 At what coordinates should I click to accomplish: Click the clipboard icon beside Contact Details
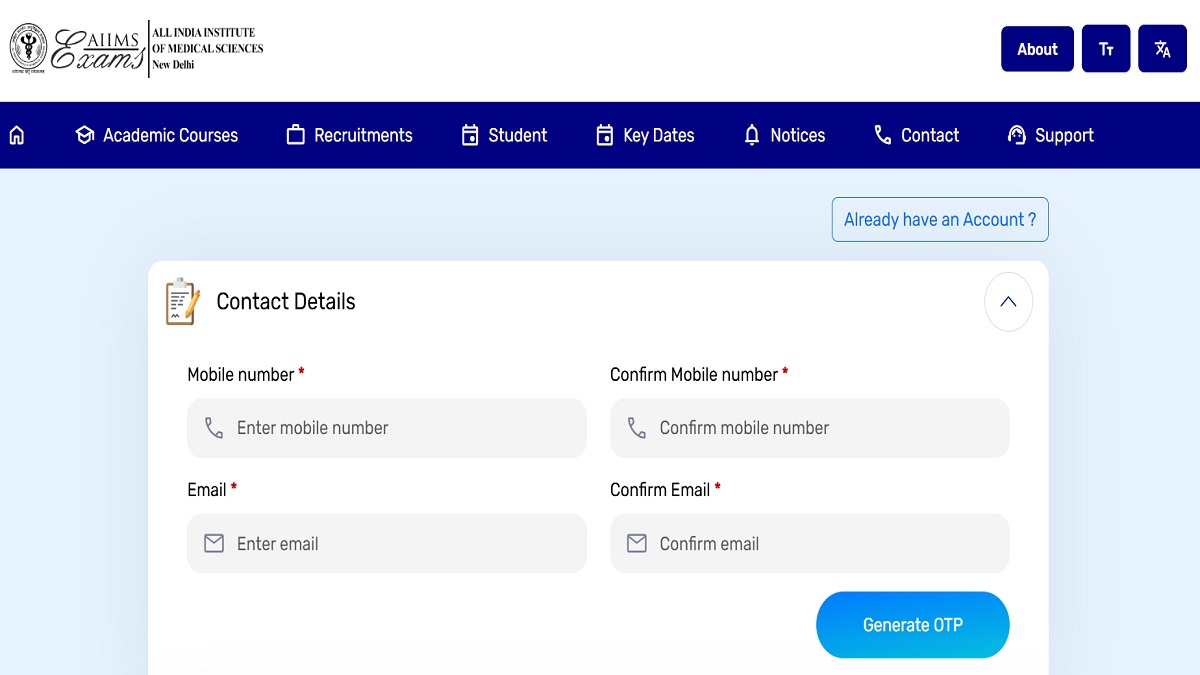point(182,301)
